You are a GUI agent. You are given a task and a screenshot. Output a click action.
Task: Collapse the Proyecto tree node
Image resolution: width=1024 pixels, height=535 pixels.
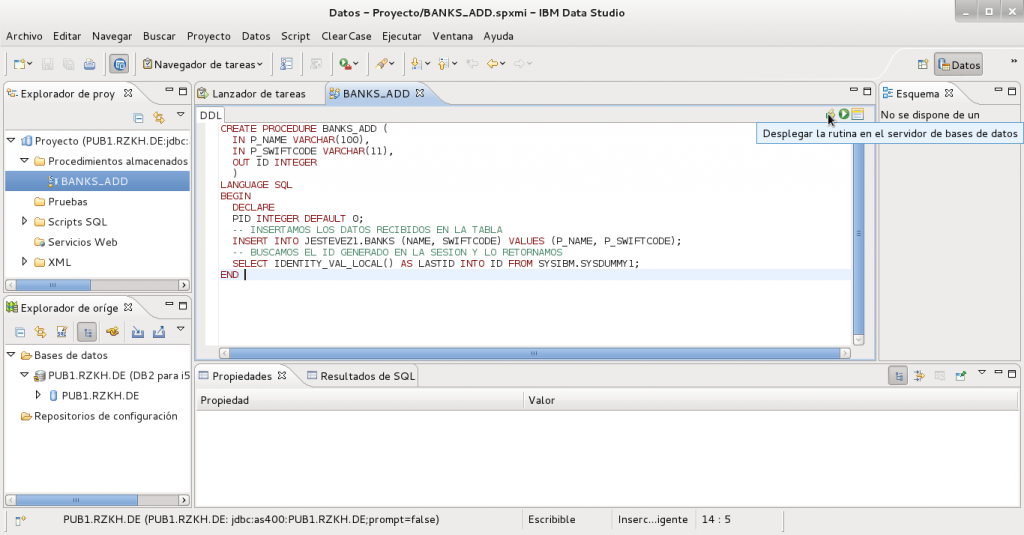click(x=11, y=140)
